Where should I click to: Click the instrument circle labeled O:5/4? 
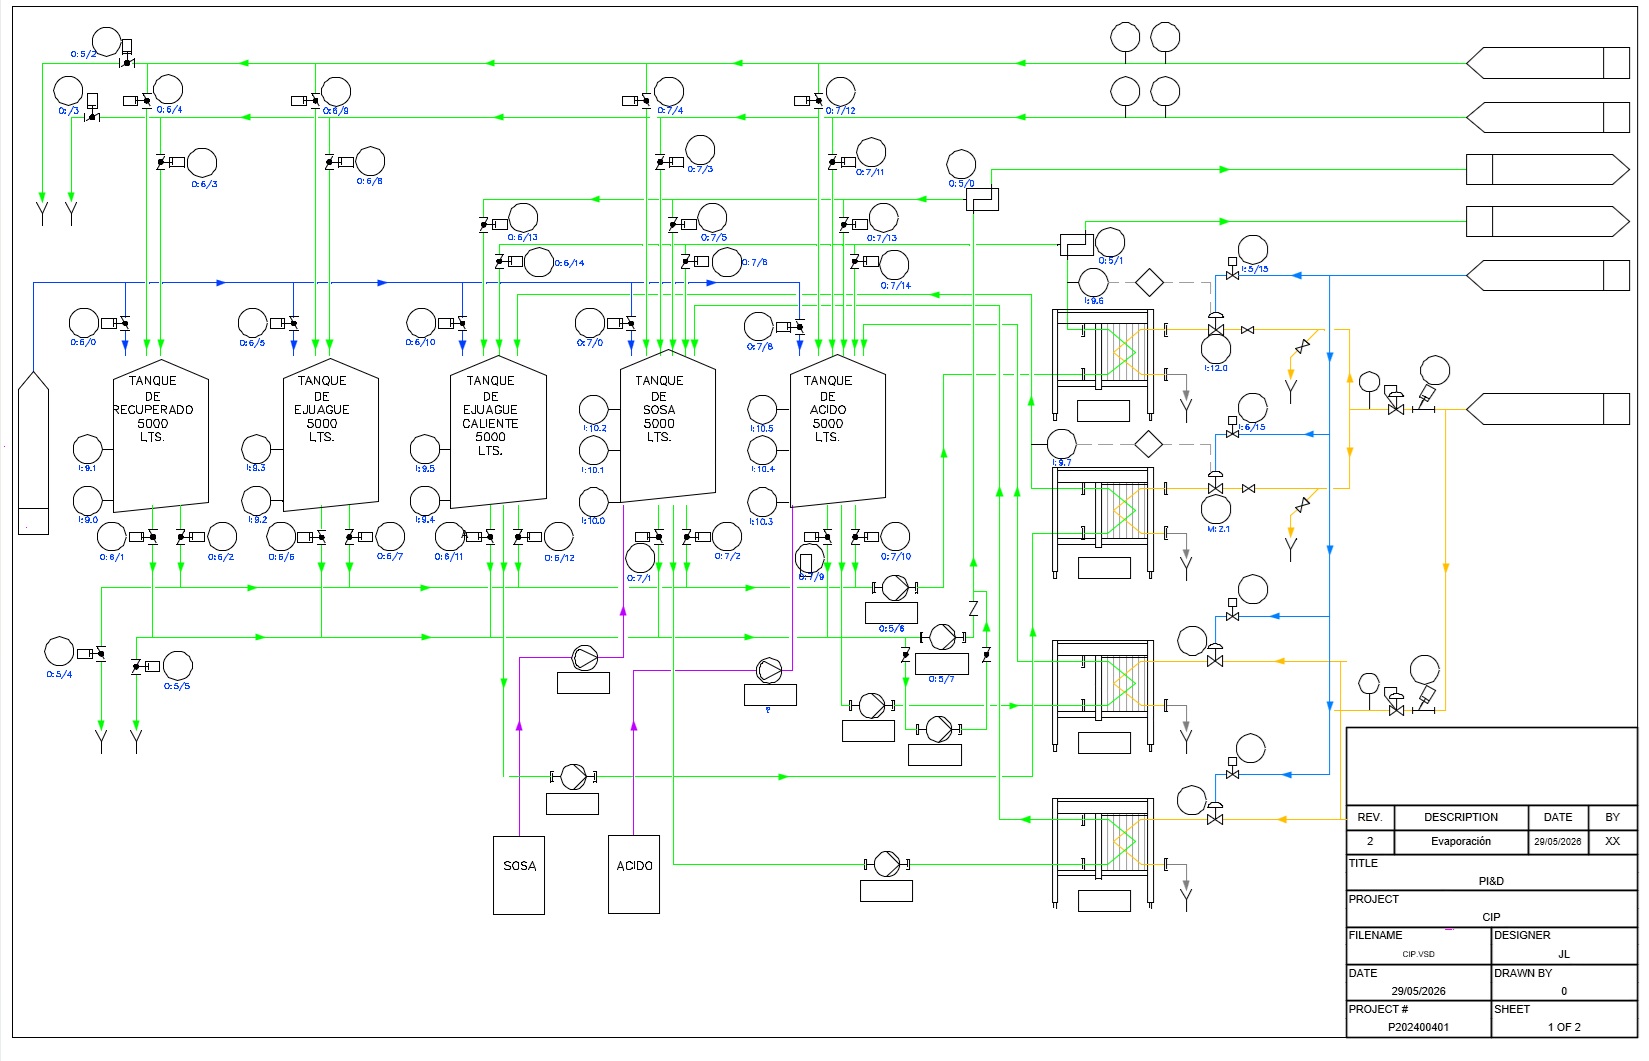tap(60, 652)
